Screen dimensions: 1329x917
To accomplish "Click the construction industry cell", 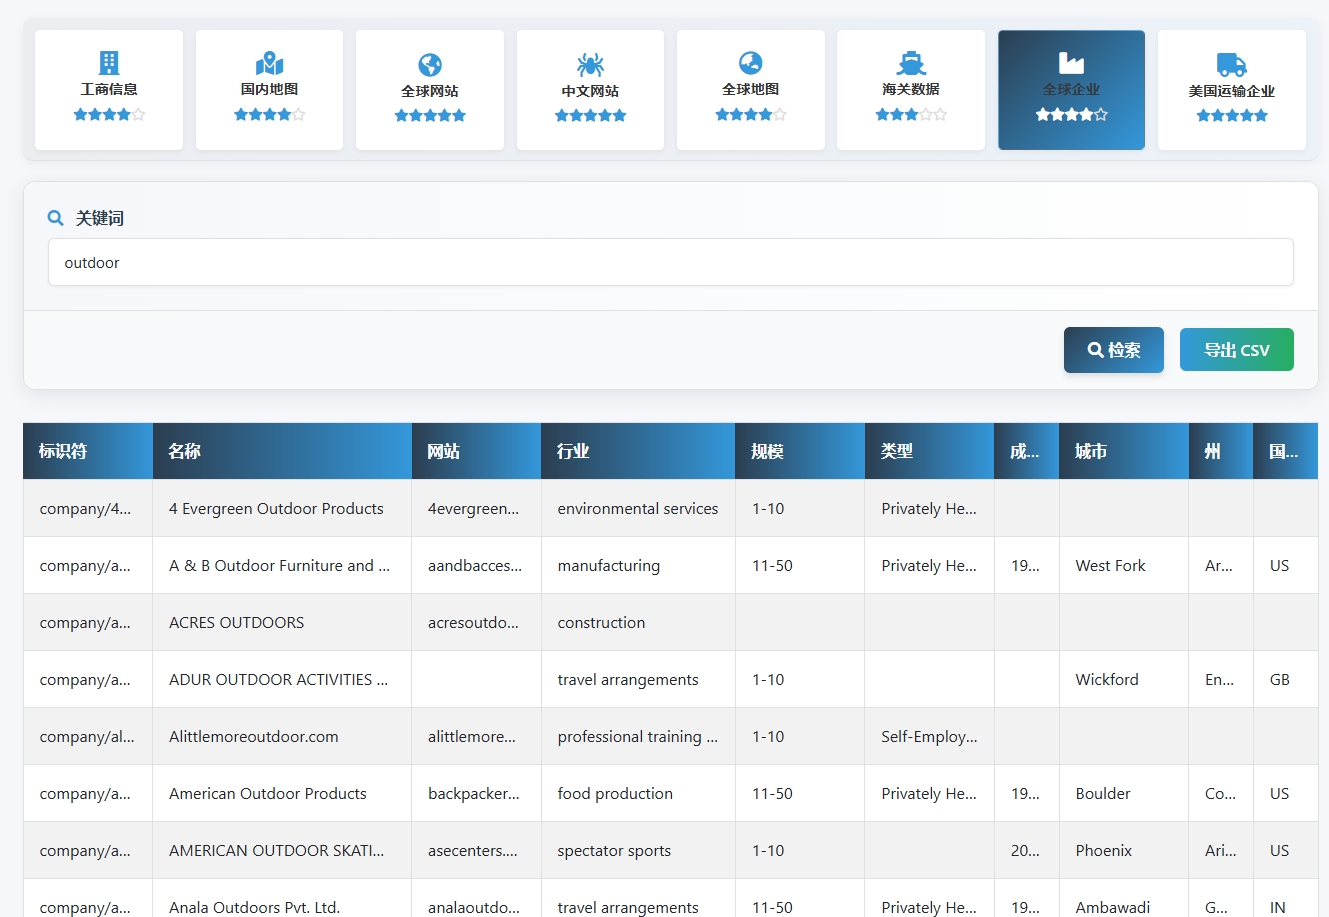I will [638, 622].
